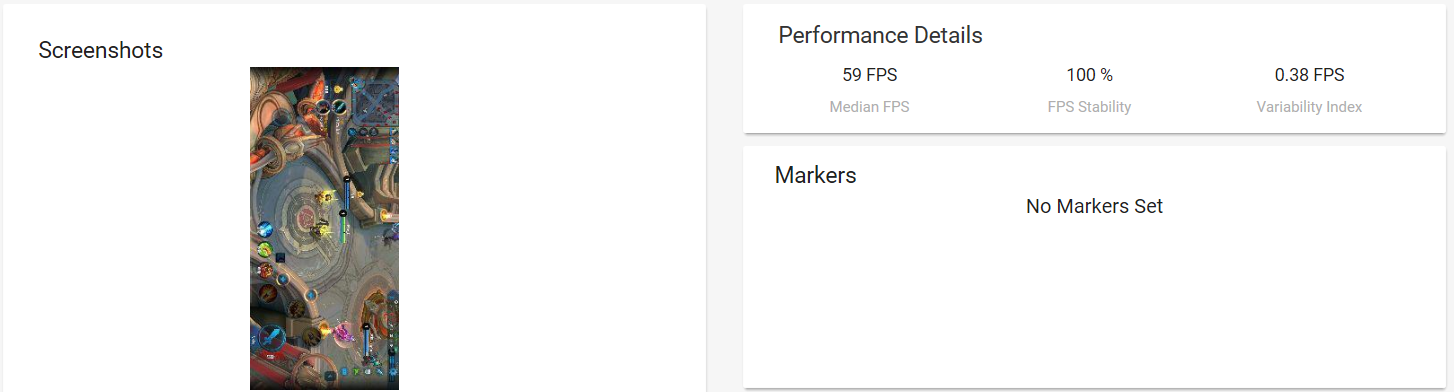Open the game screenshot thumbnail

tap(324, 228)
